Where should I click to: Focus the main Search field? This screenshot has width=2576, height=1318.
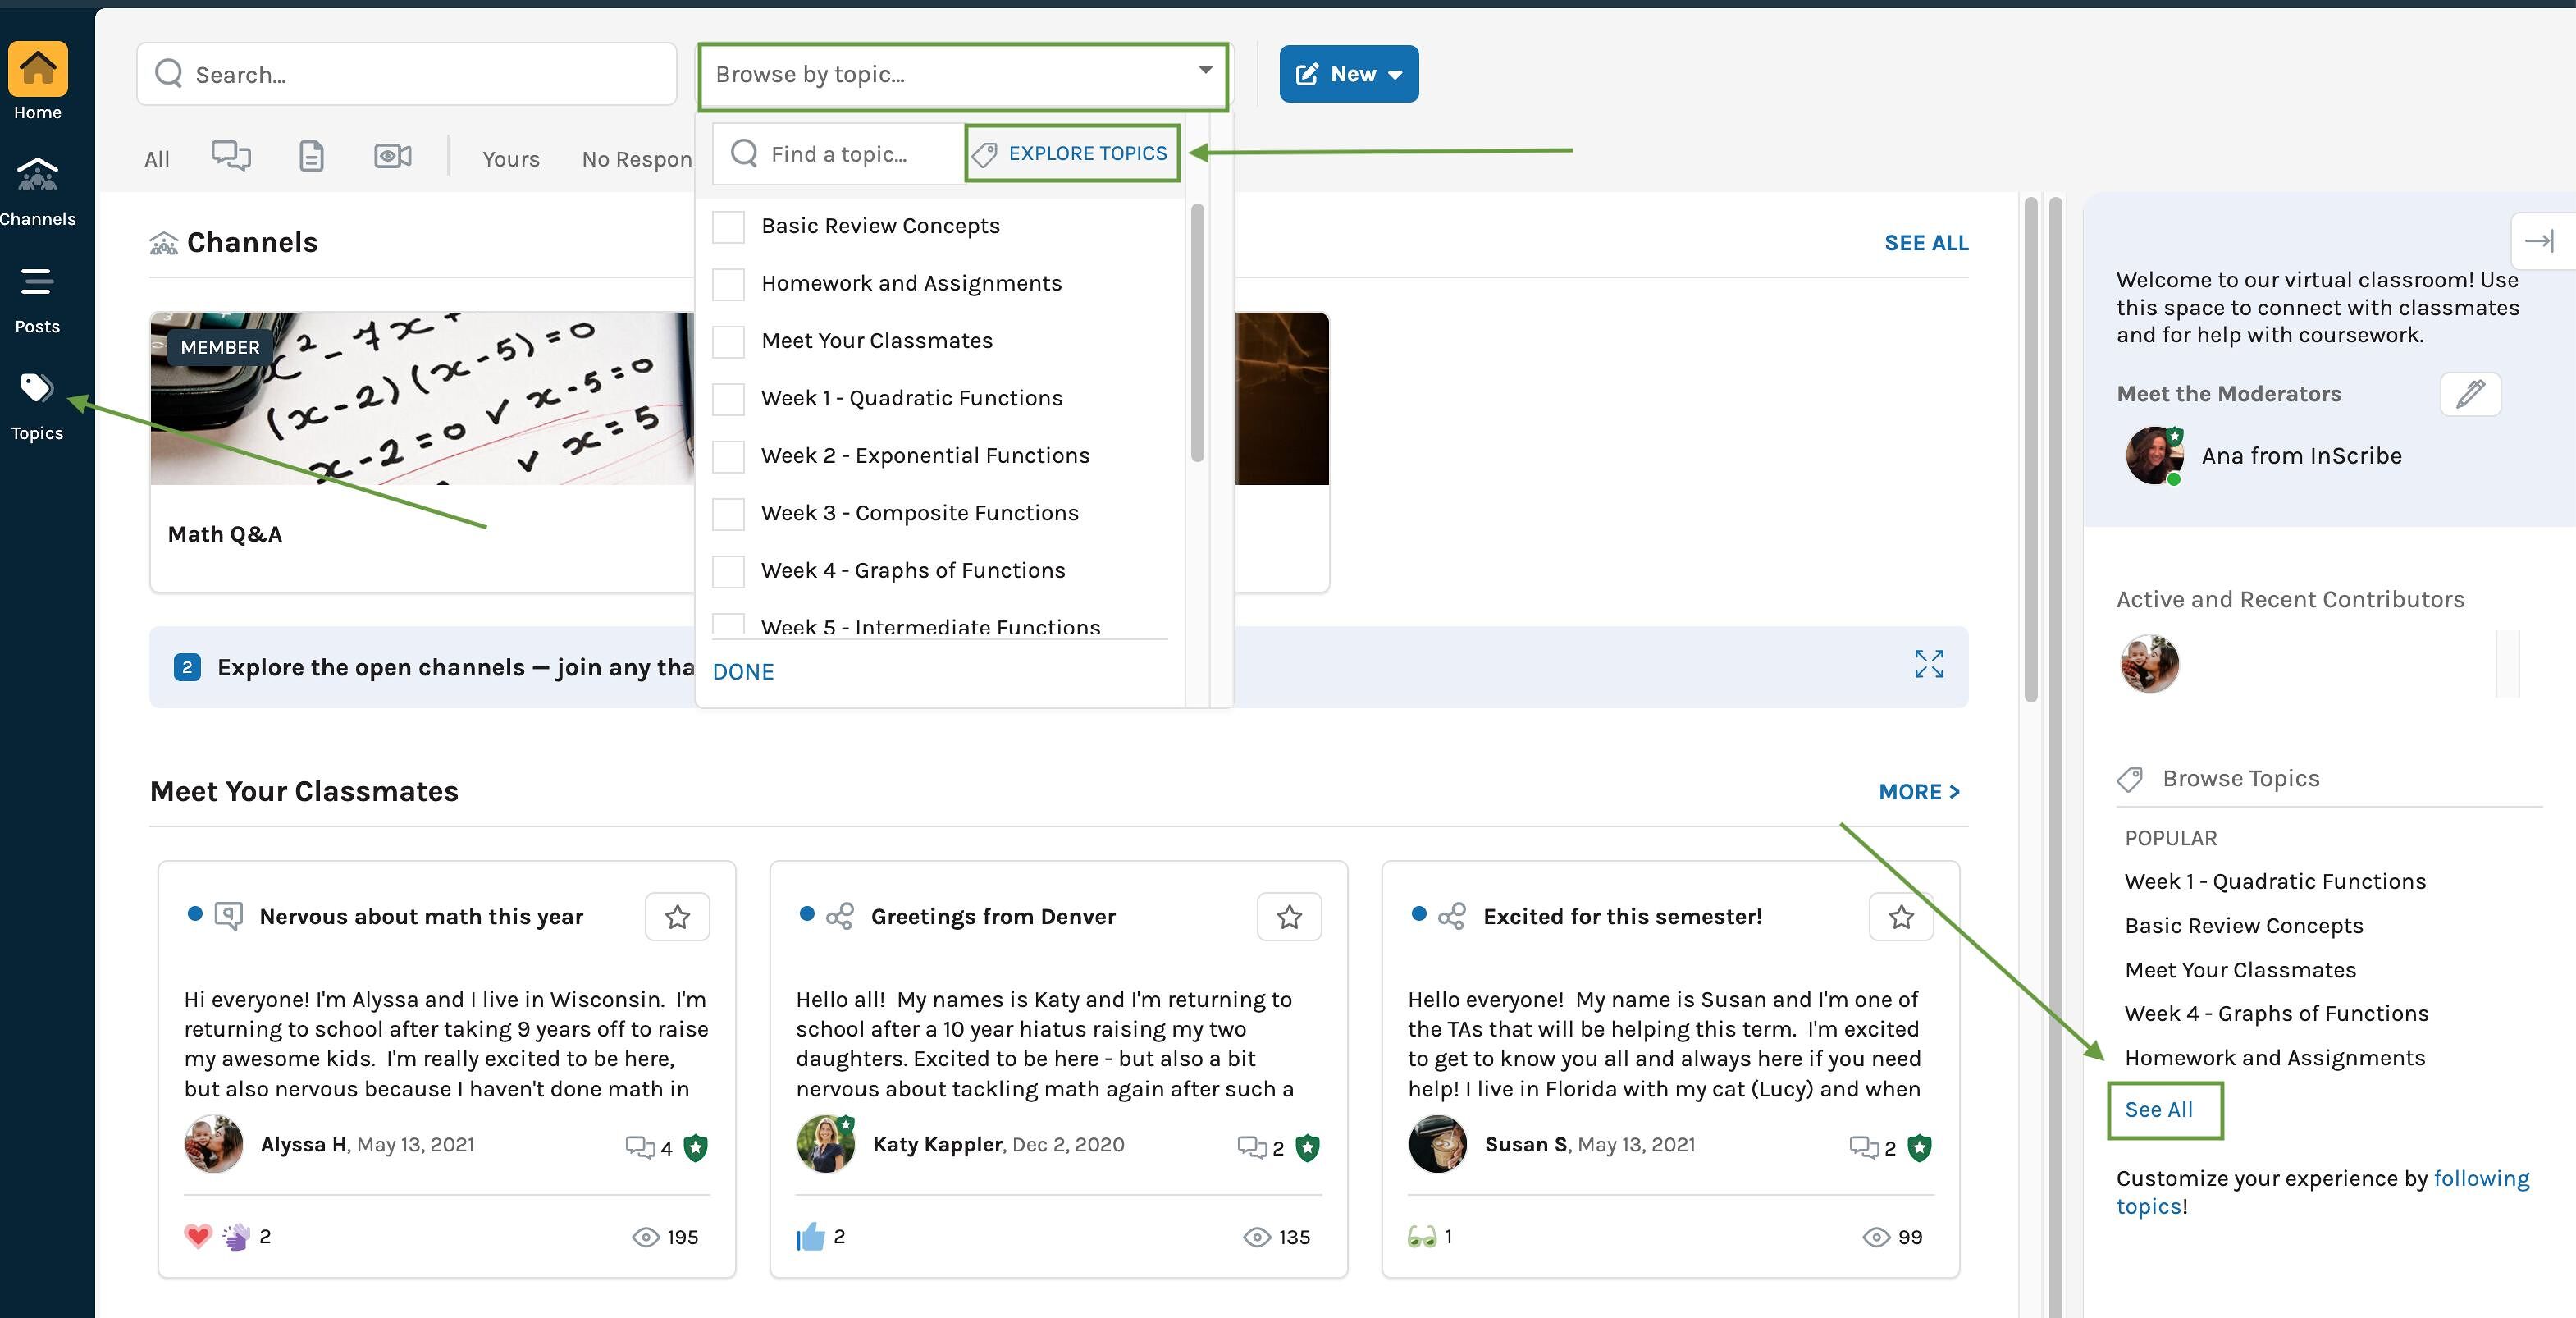coord(407,74)
